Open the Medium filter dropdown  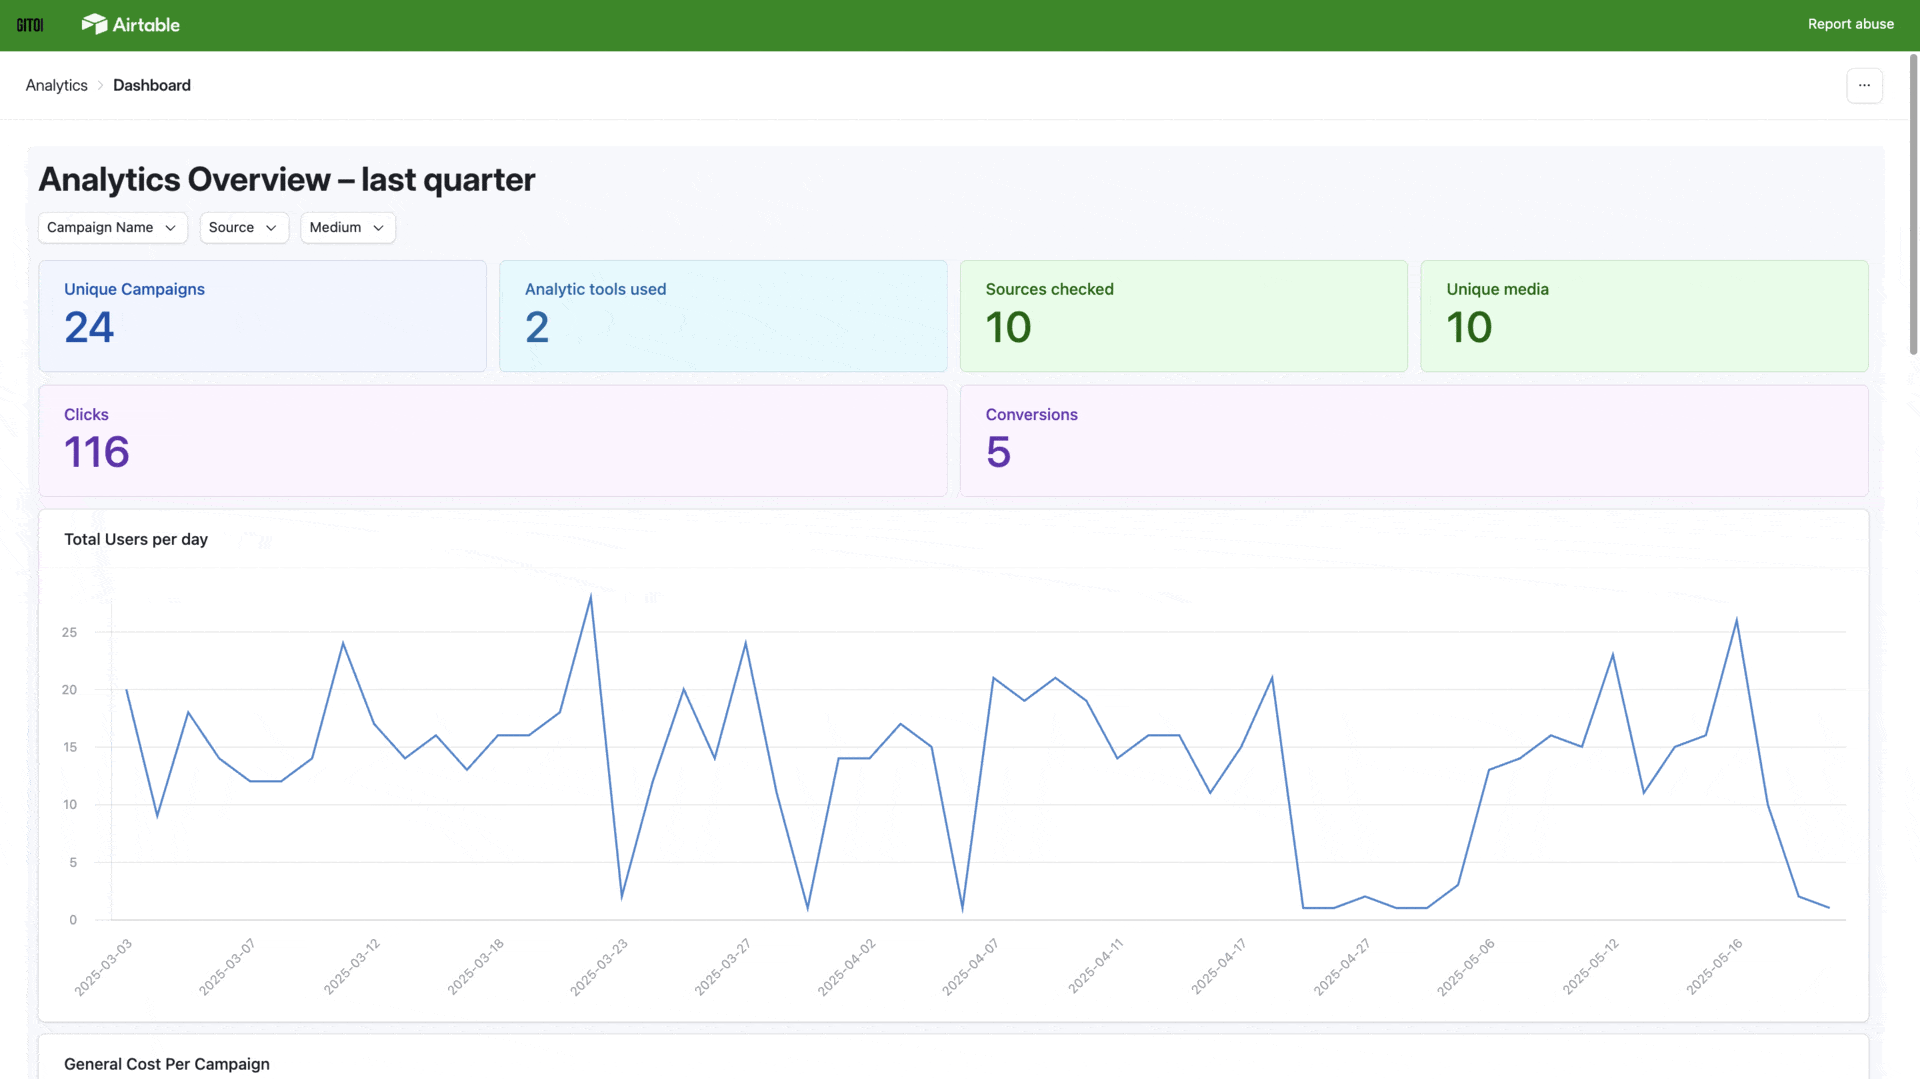point(347,227)
